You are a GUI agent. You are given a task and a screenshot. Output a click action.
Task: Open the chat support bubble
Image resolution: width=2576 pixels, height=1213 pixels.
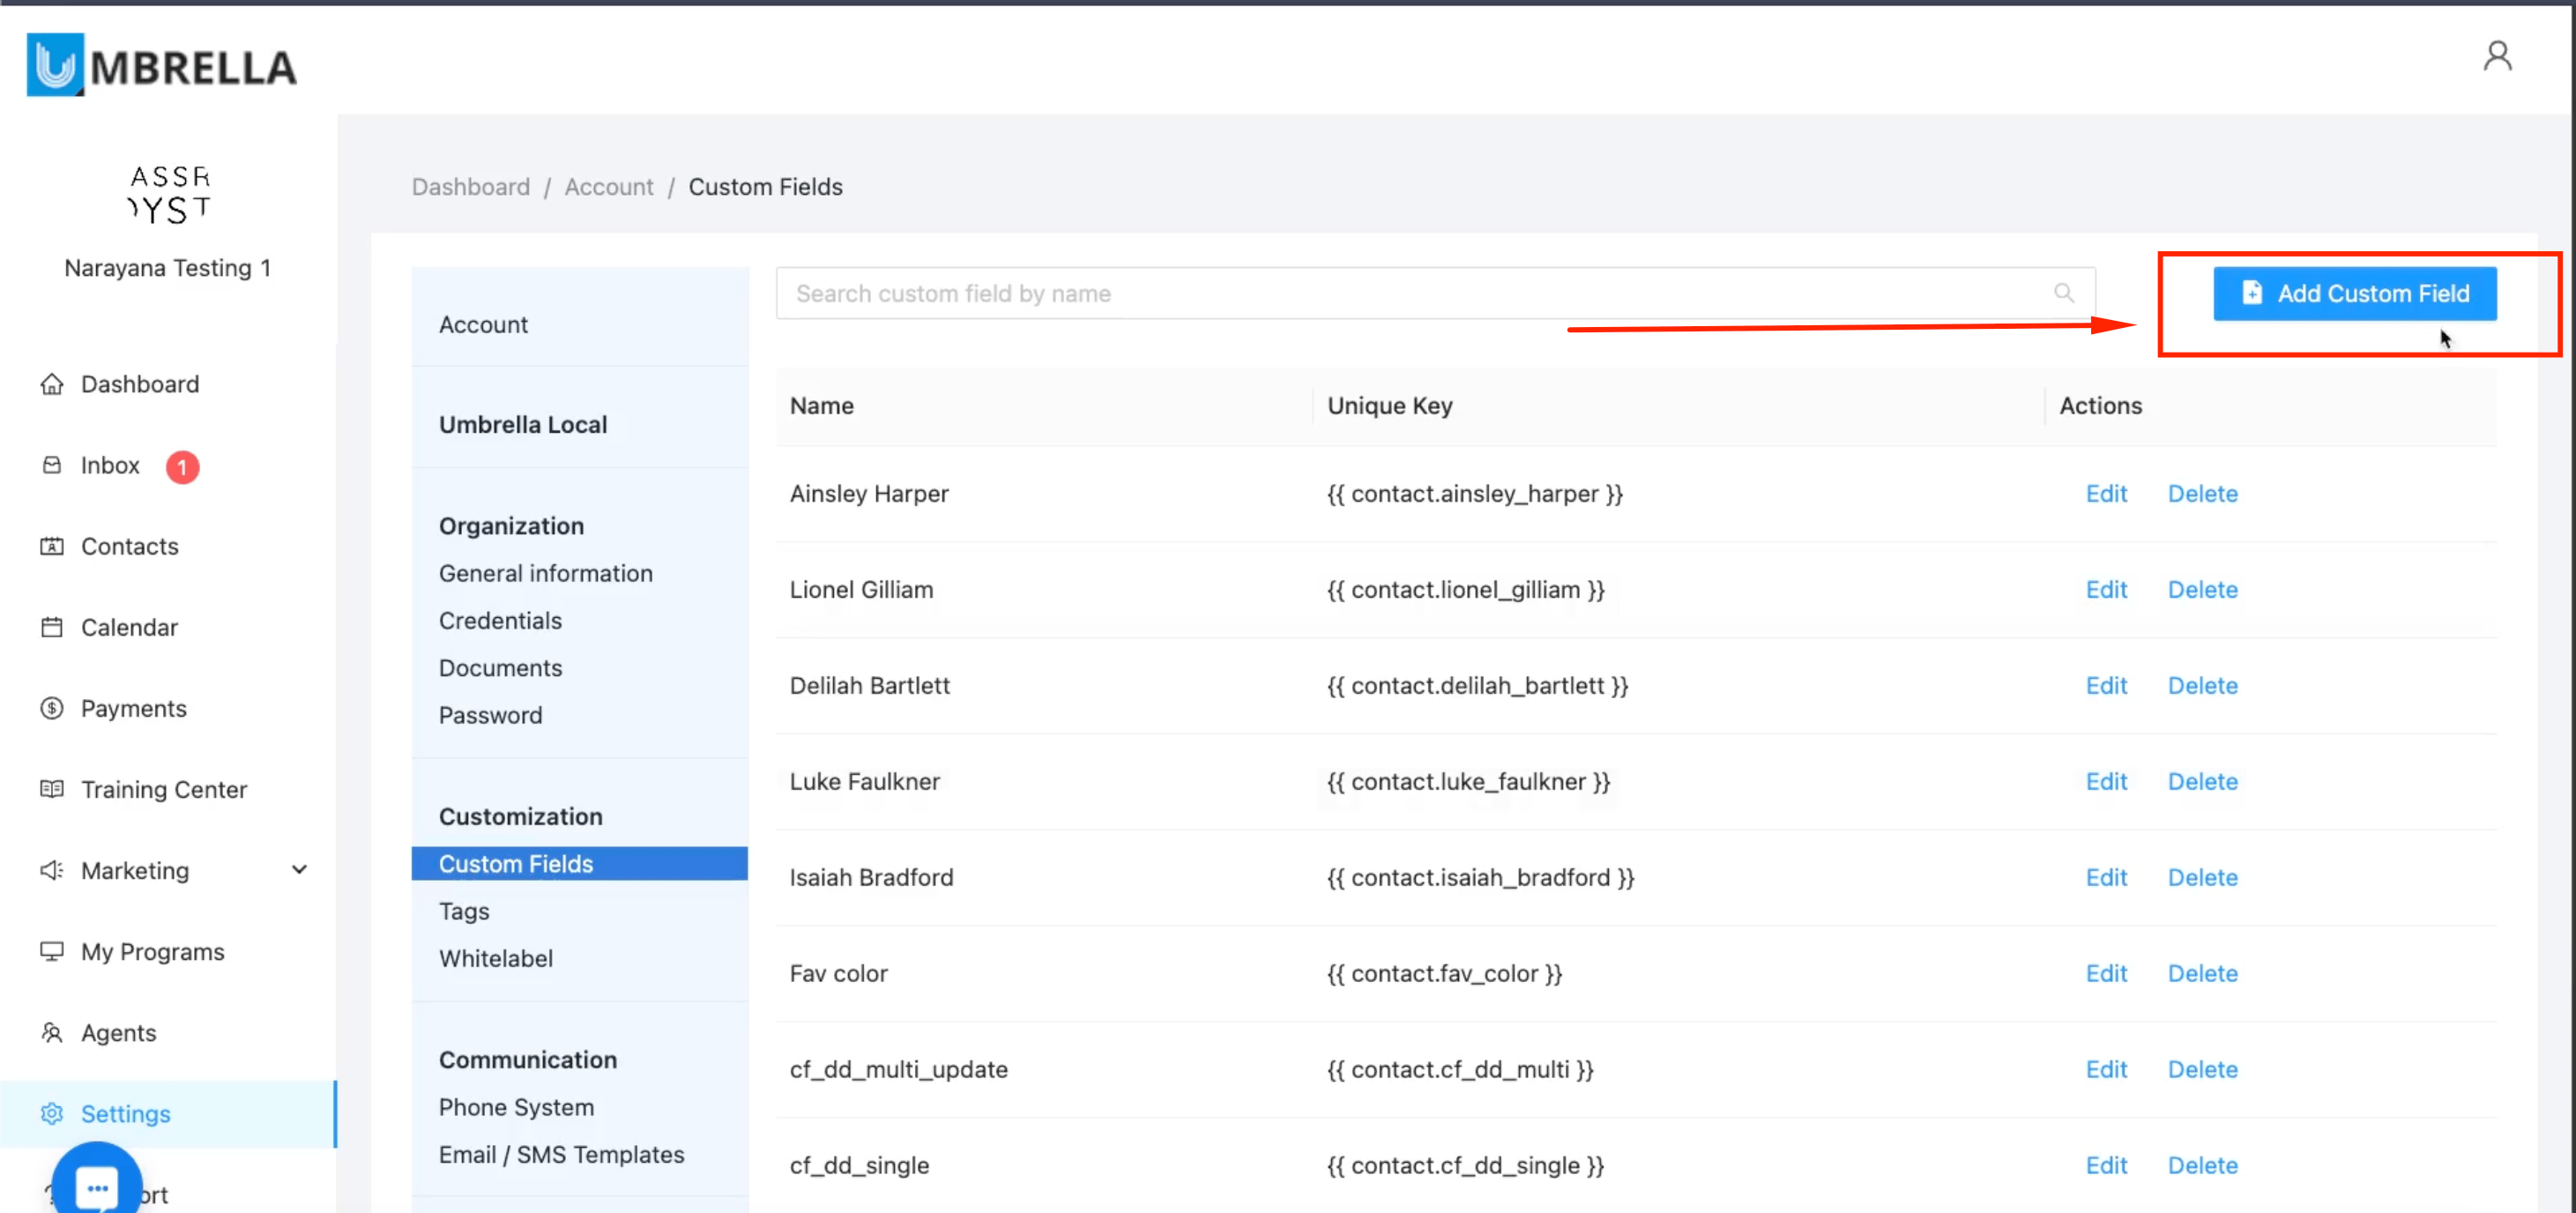[97, 1186]
